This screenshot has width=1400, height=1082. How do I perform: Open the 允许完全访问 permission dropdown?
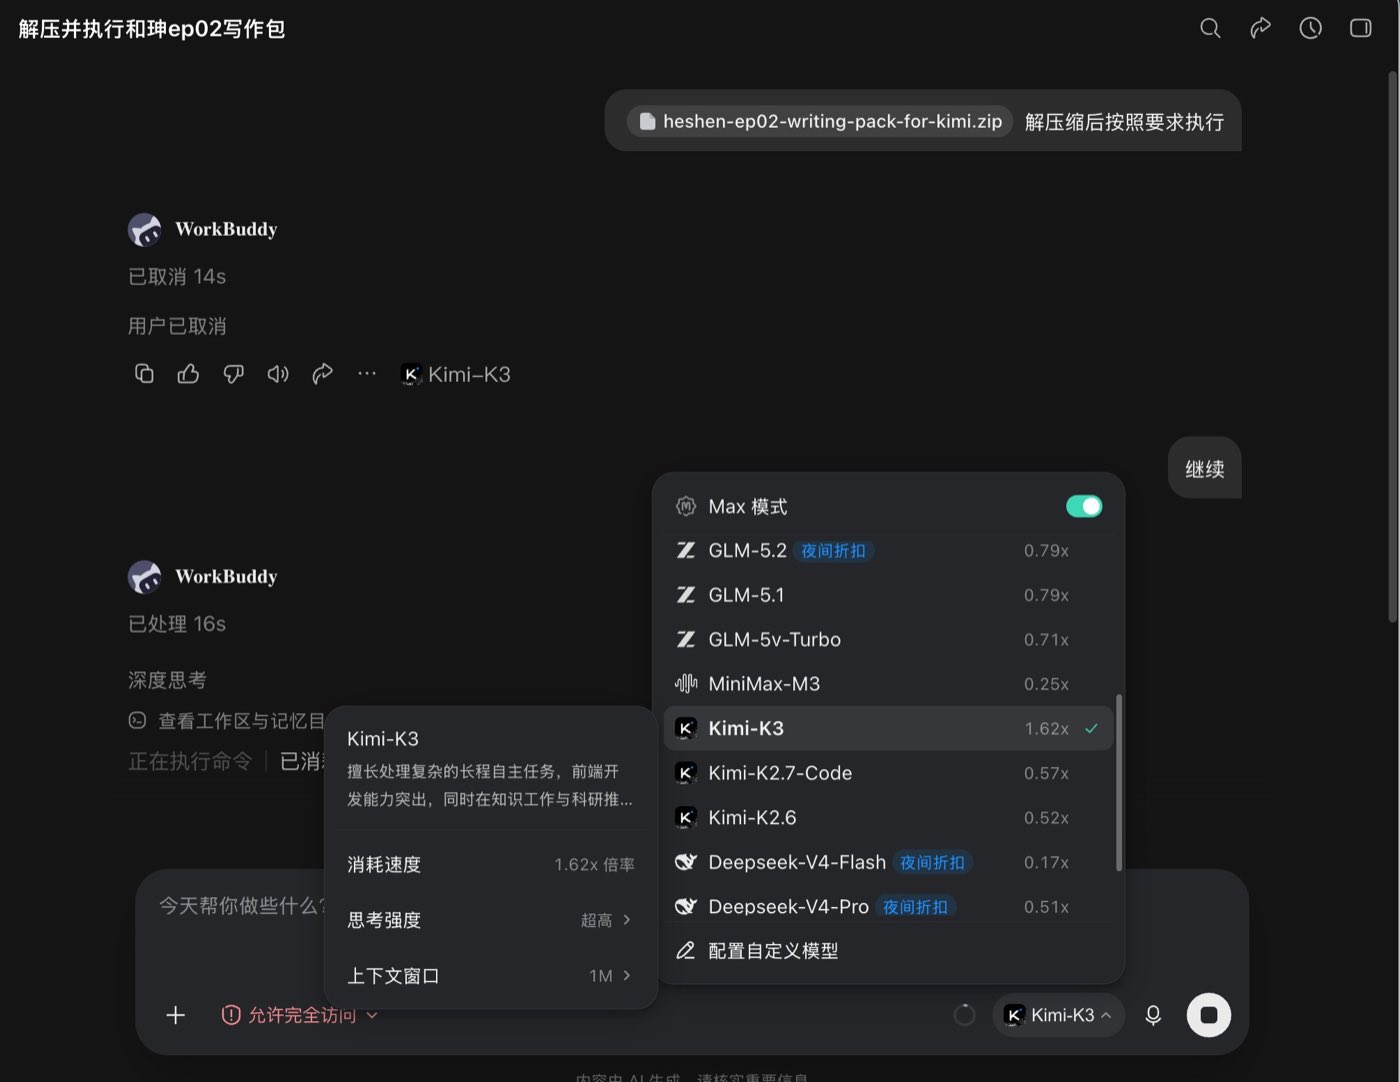(x=300, y=1015)
